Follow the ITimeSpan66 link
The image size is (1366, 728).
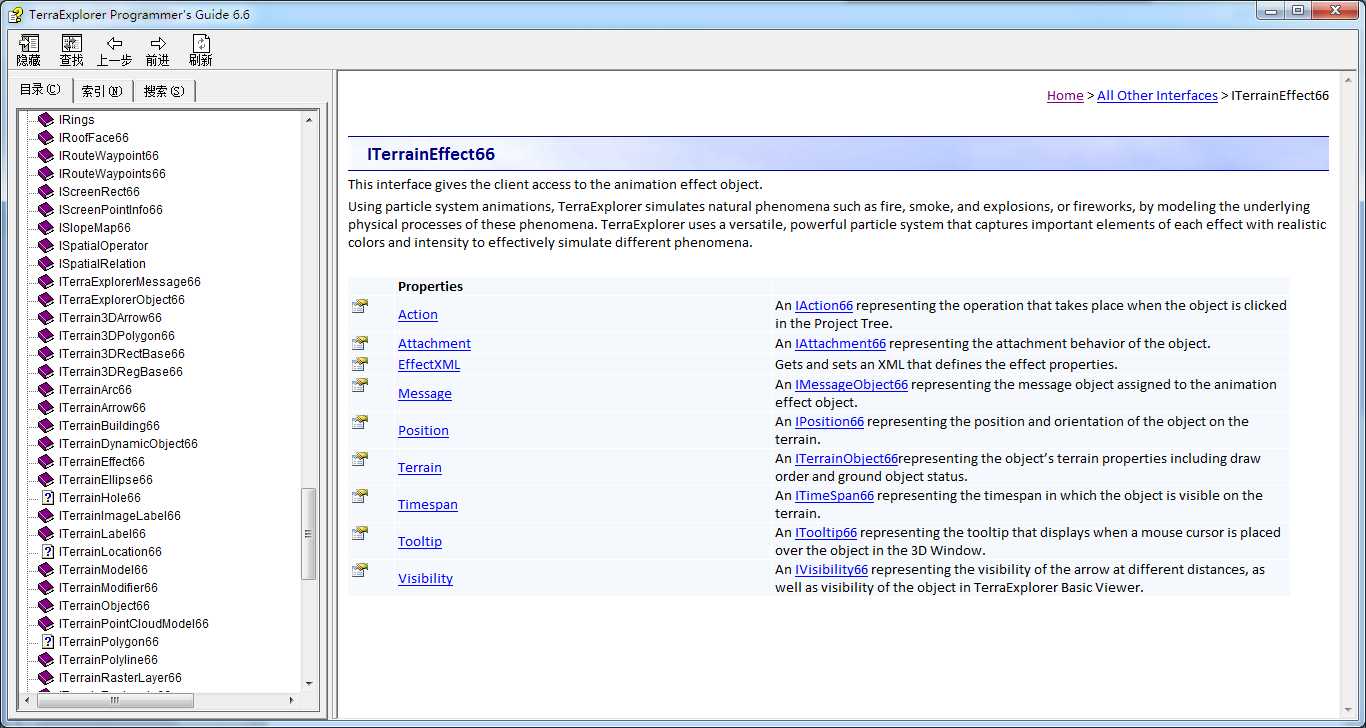834,495
